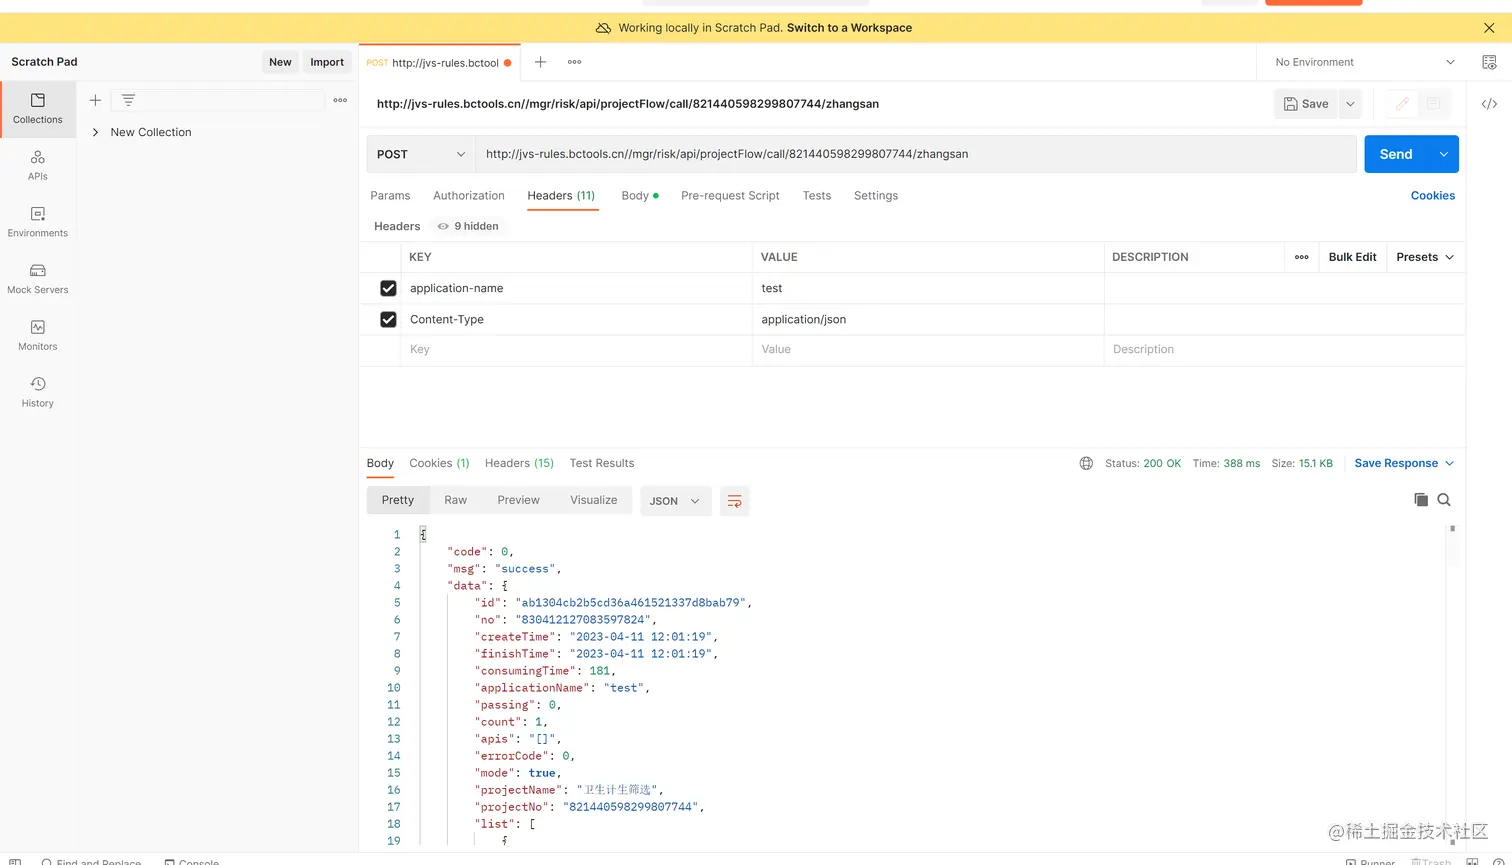Open the Collections sidebar panel
The width and height of the screenshot is (1512, 865).
point(38,108)
